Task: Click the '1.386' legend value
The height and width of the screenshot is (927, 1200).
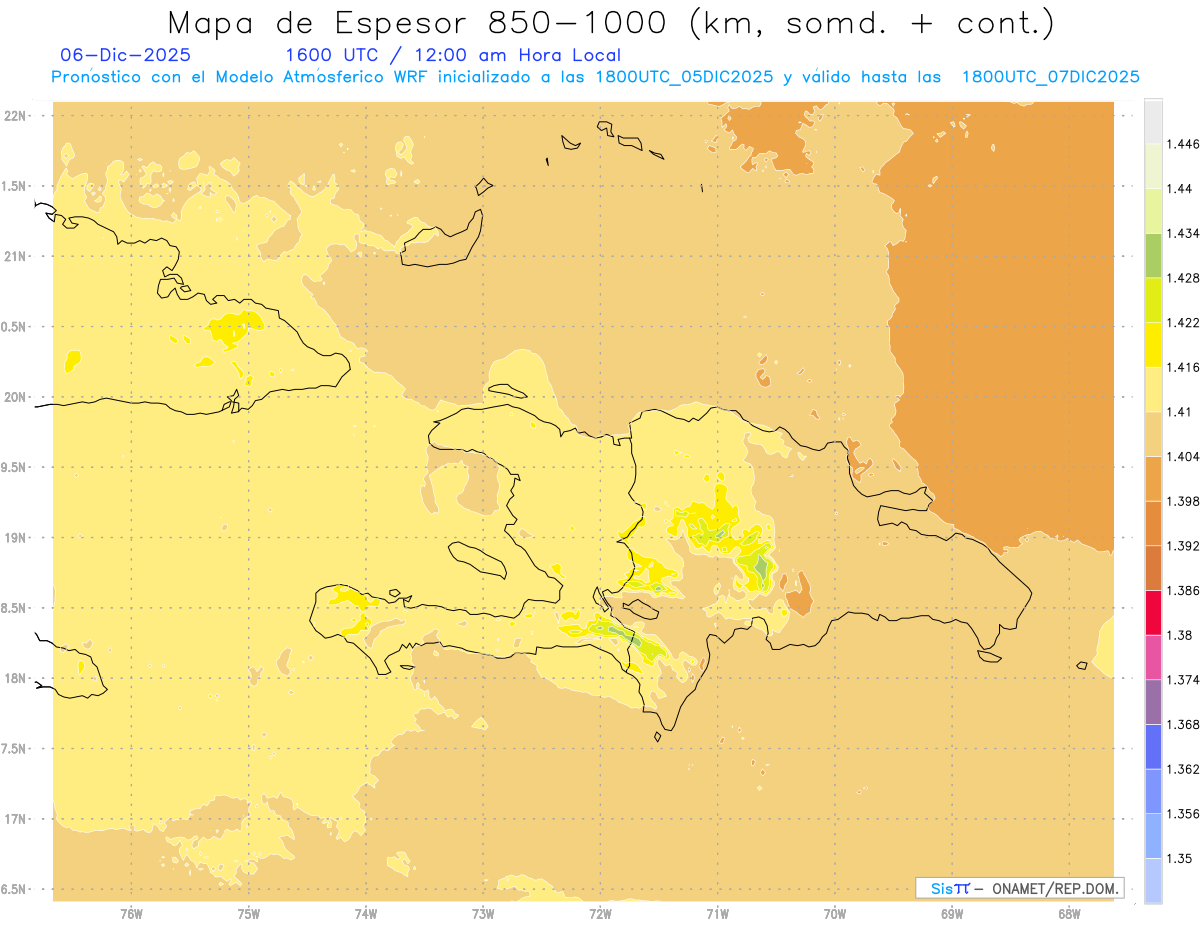Action: point(1183,591)
